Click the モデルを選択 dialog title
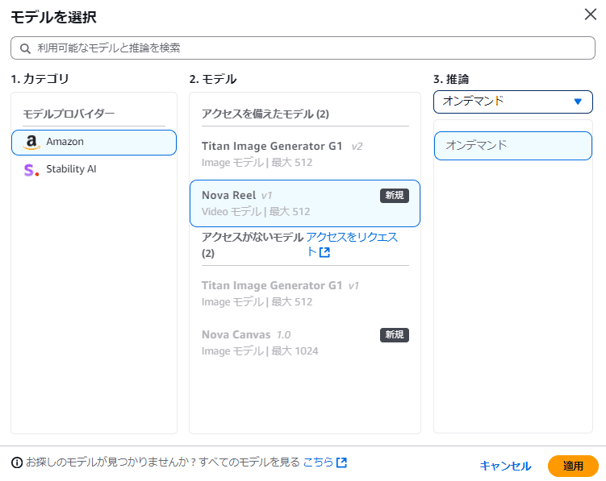The width and height of the screenshot is (606, 481). click(x=54, y=17)
